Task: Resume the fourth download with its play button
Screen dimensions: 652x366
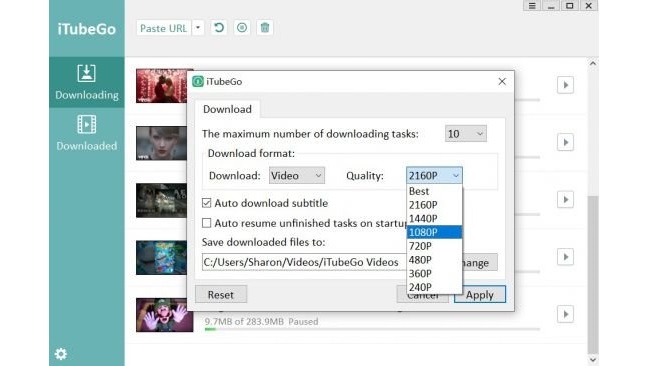Action: tap(566, 257)
